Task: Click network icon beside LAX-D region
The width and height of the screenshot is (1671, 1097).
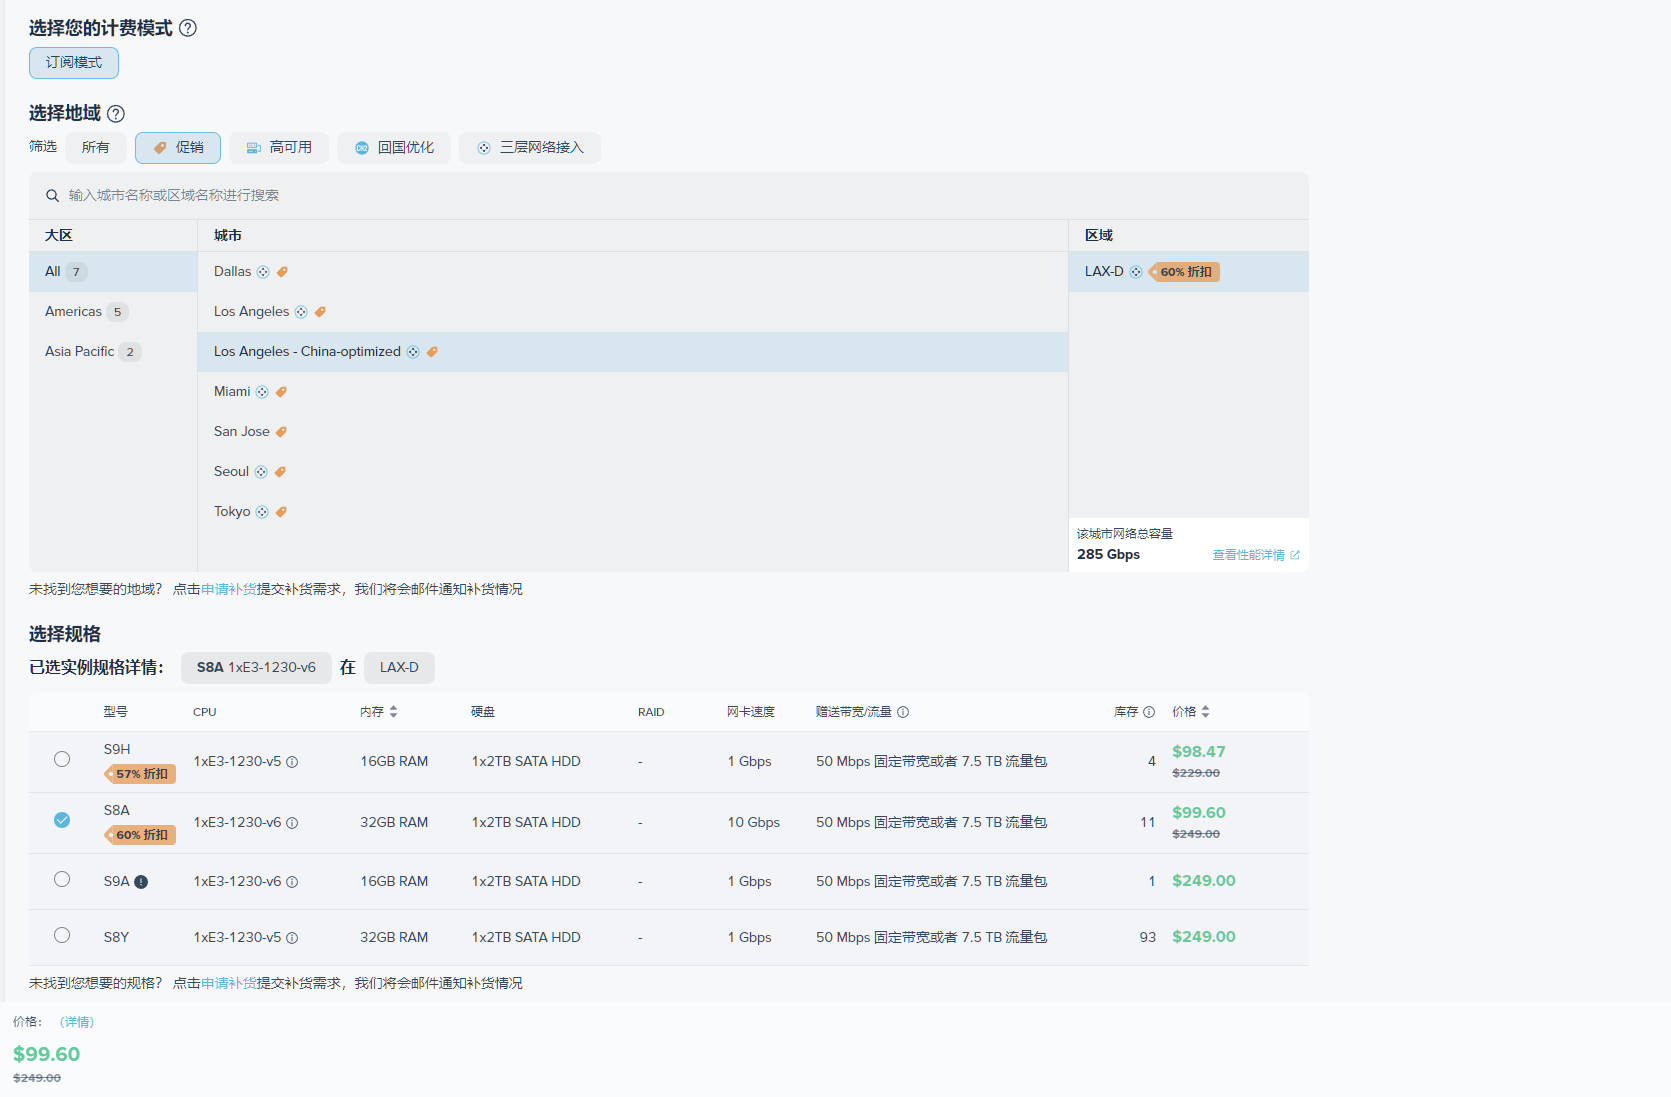Action: pyautogui.click(x=1136, y=272)
